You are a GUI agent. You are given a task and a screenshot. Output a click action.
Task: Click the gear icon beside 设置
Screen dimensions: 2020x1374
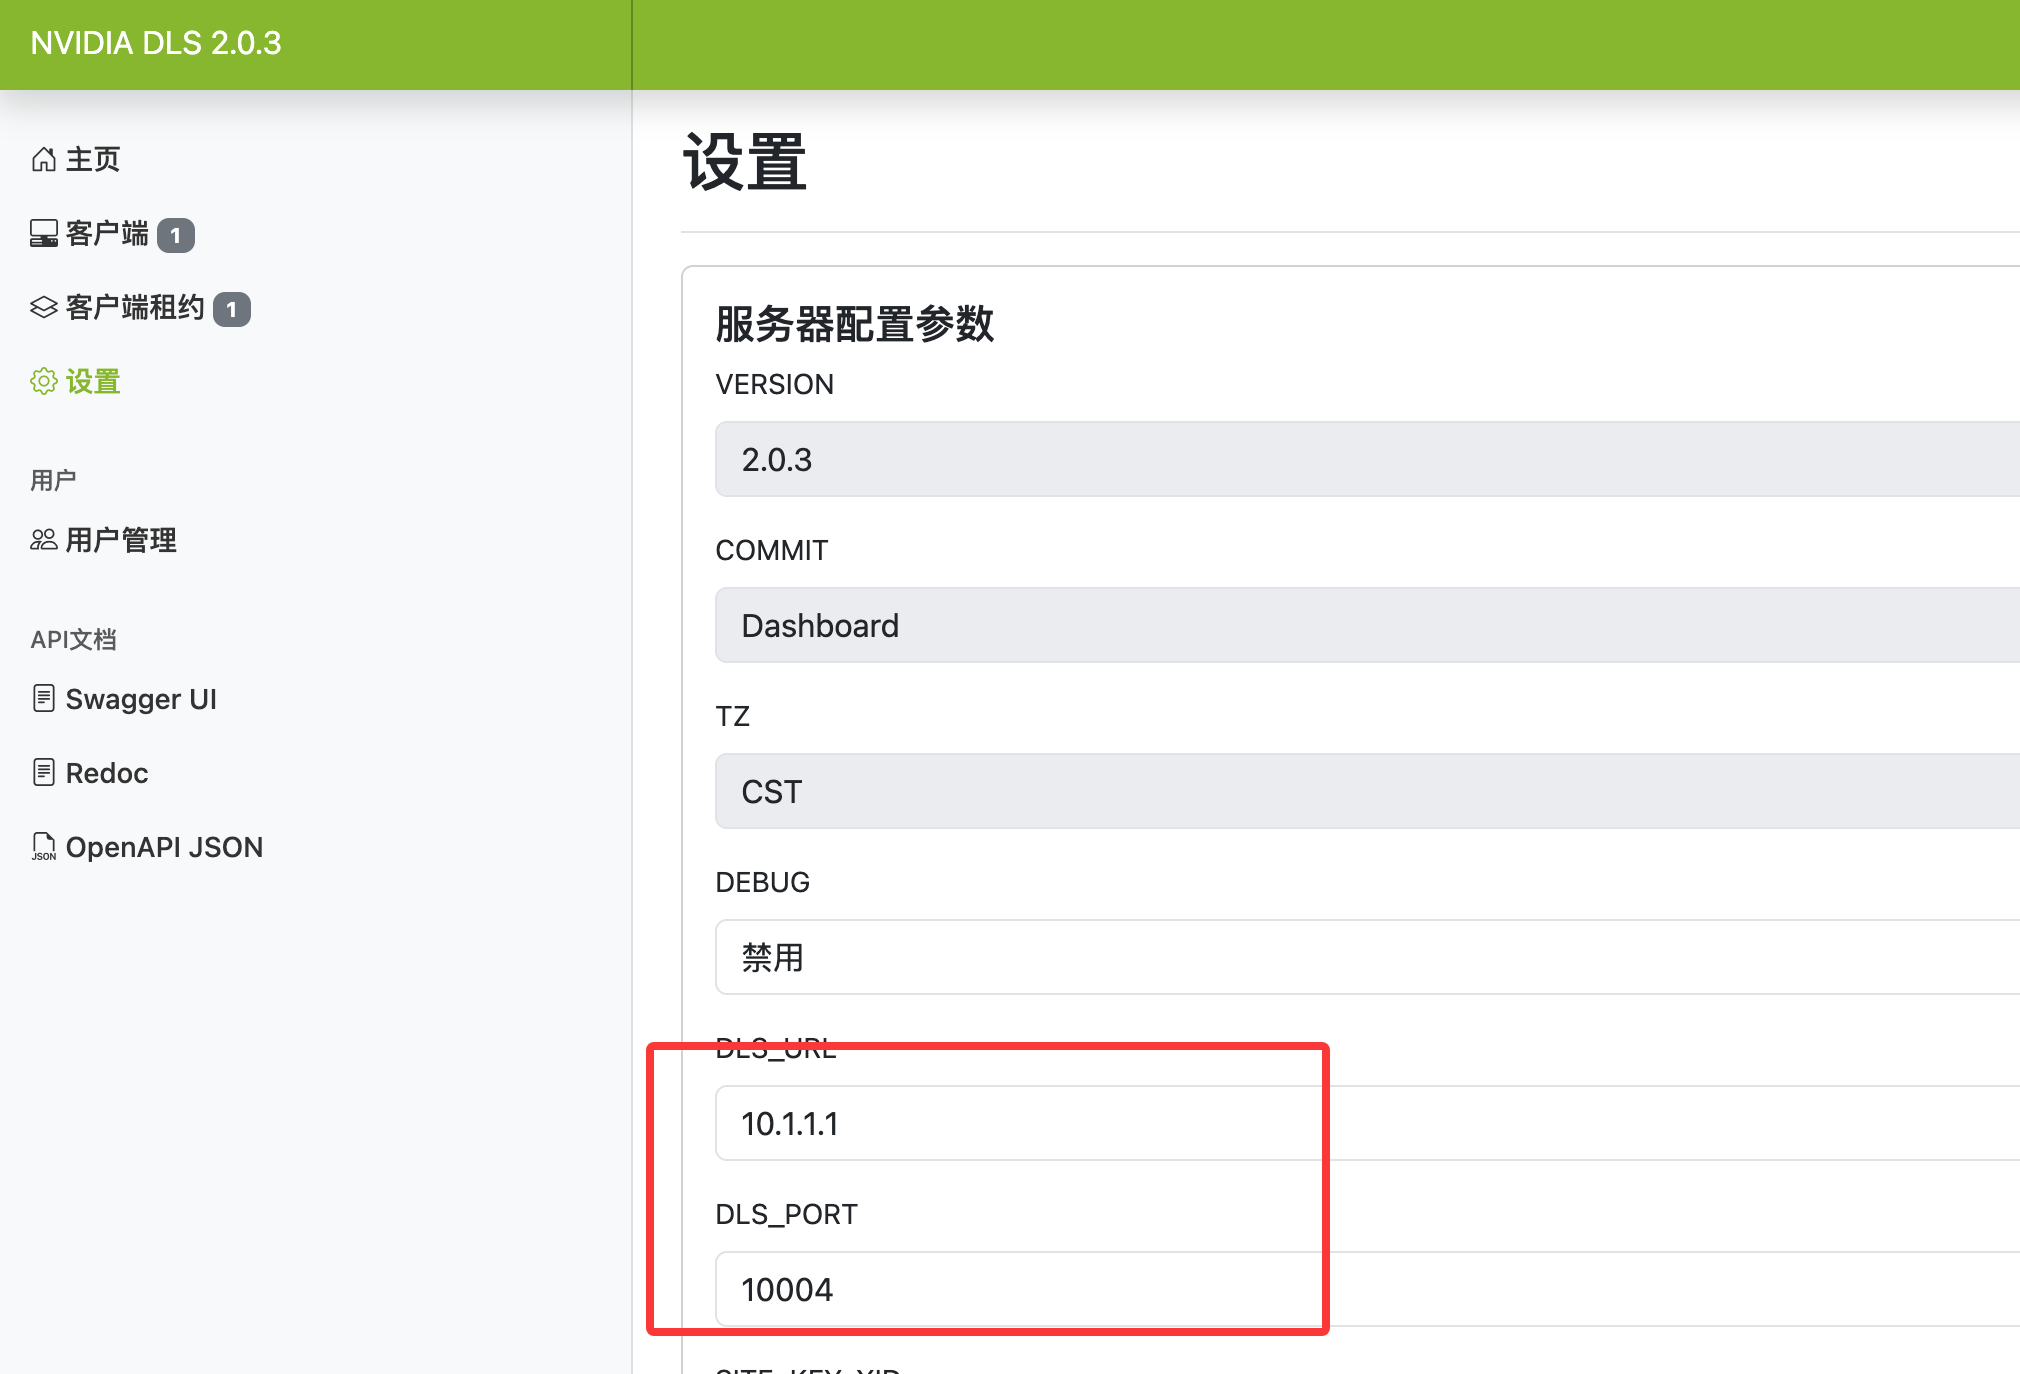(x=43, y=381)
